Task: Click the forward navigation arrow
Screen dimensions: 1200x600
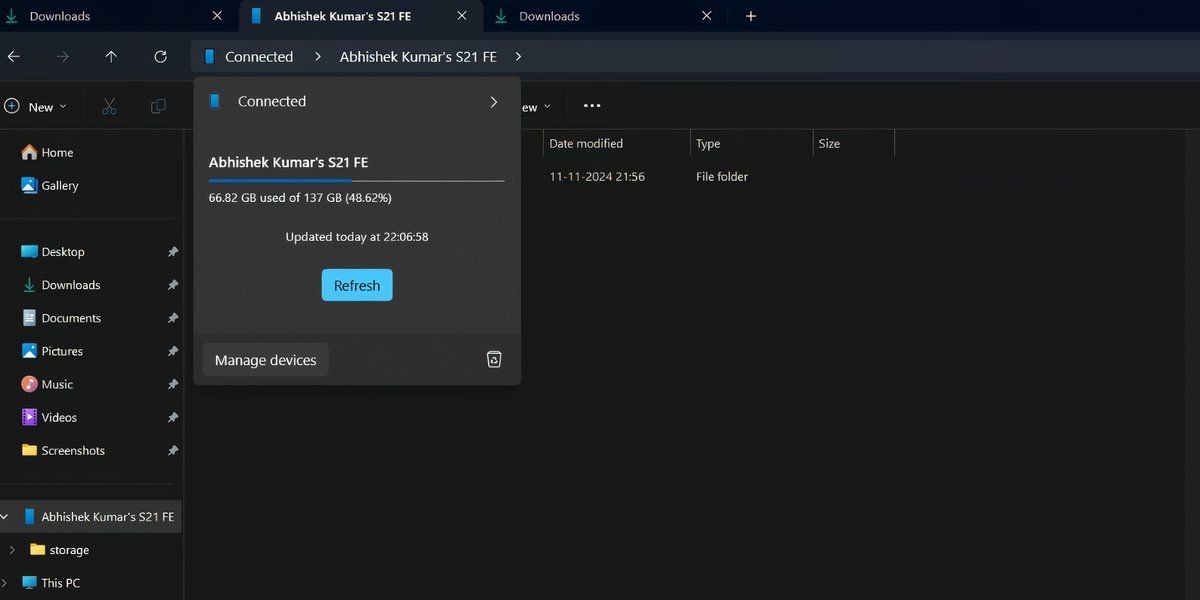Action: point(62,57)
